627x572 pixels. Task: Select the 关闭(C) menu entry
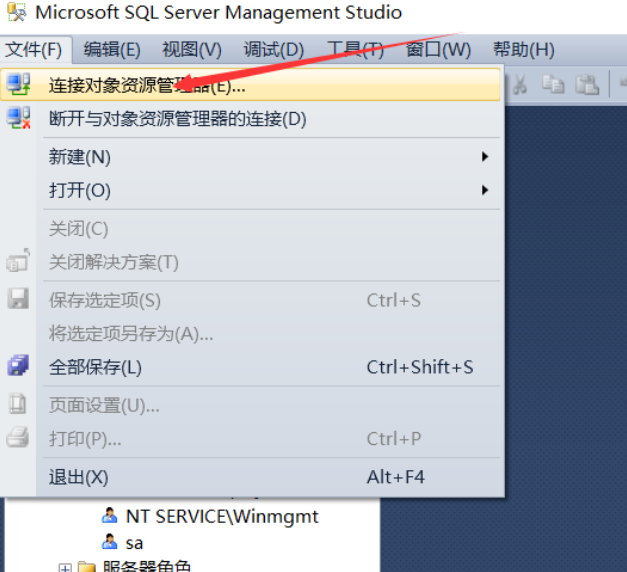click(x=250, y=228)
